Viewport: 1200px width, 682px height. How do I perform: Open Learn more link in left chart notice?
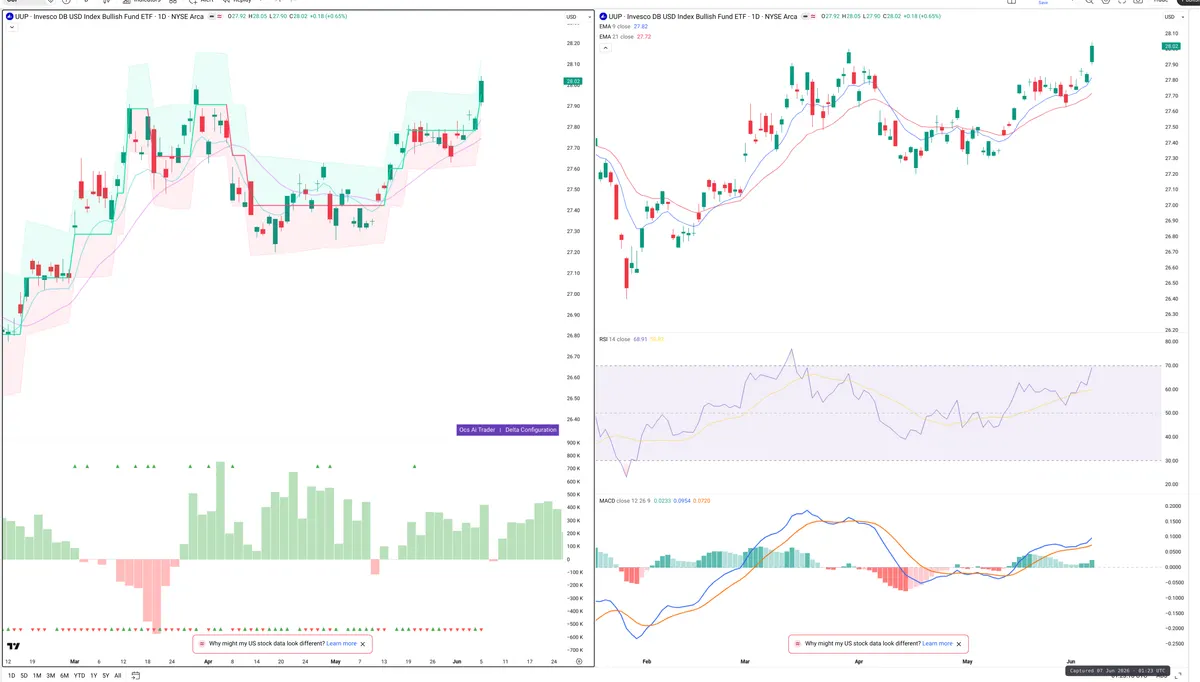[x=341, y=644]
